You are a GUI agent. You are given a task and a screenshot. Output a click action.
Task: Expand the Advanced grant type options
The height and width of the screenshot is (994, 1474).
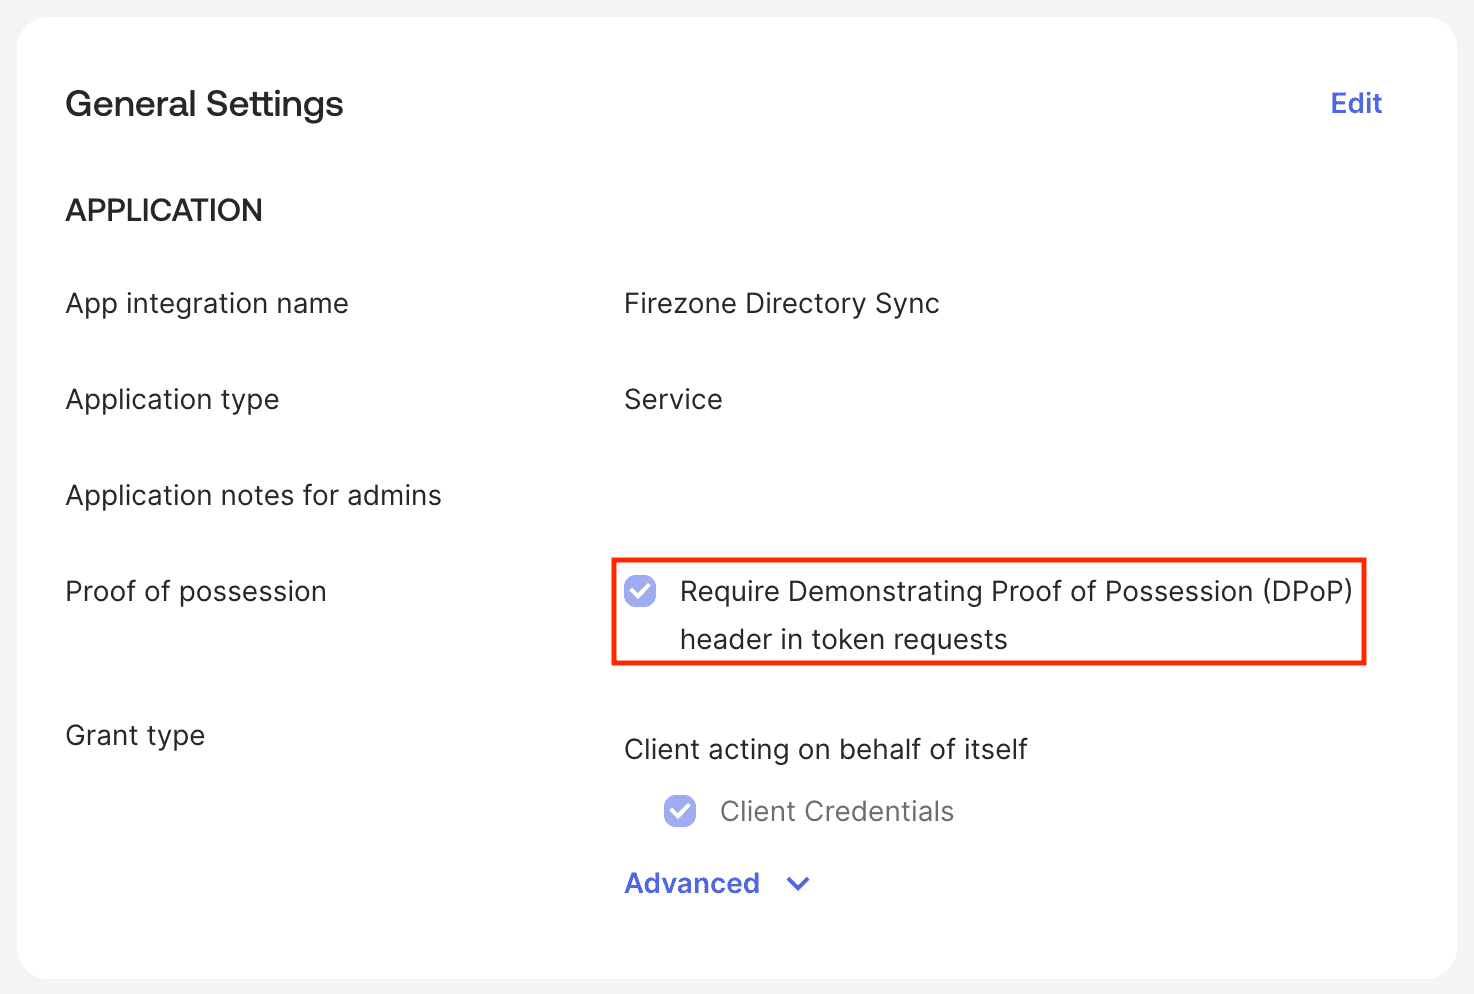click(717, 884)
